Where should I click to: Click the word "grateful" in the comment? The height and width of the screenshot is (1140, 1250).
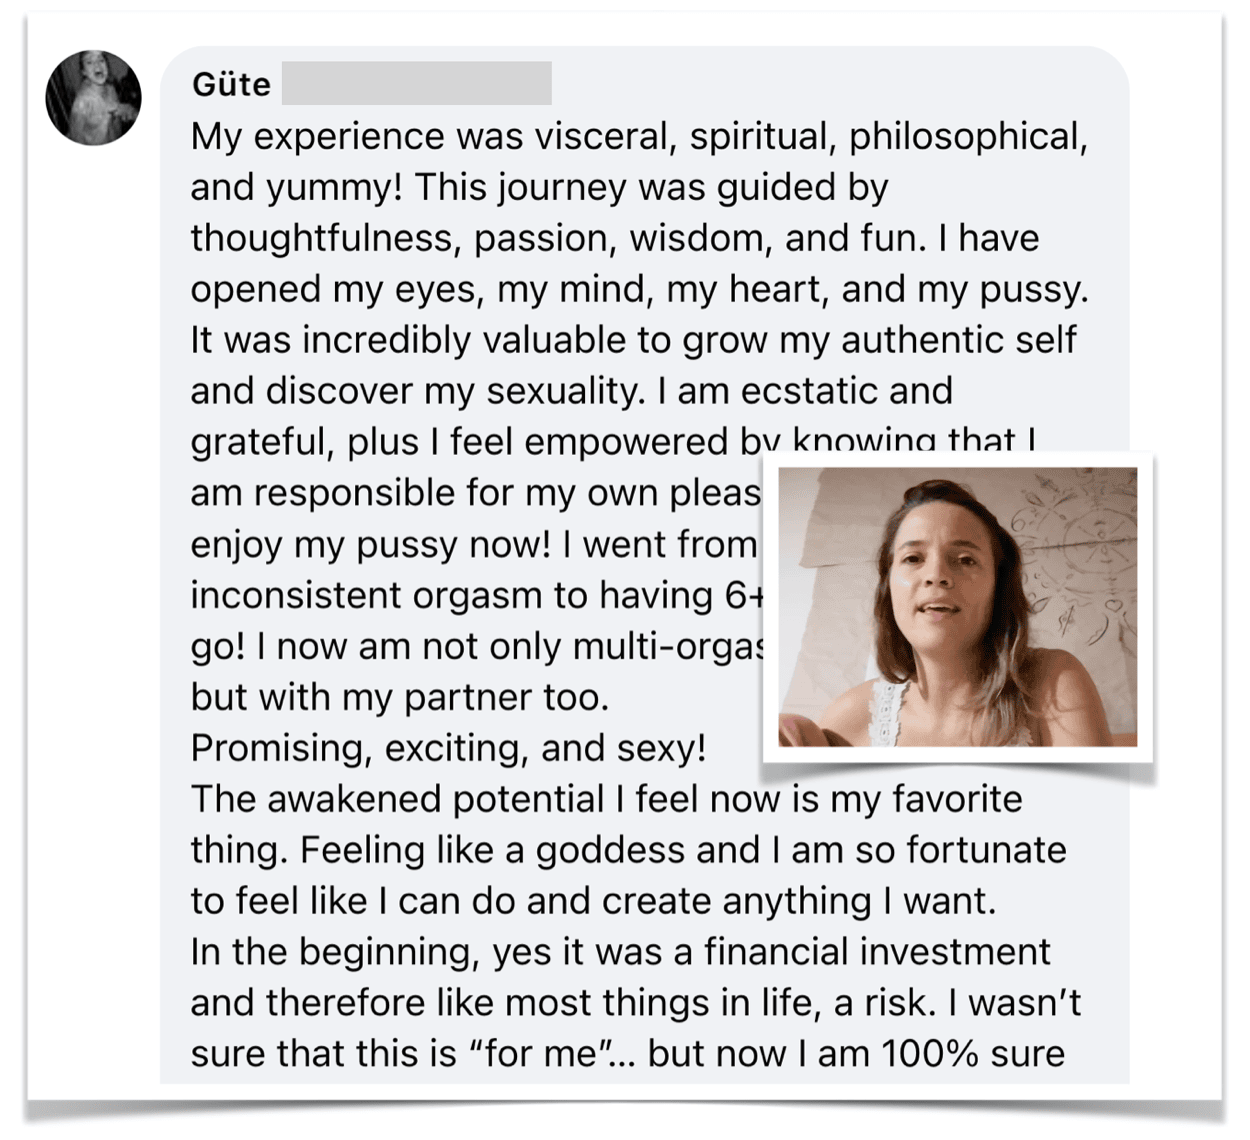[260, 442]
